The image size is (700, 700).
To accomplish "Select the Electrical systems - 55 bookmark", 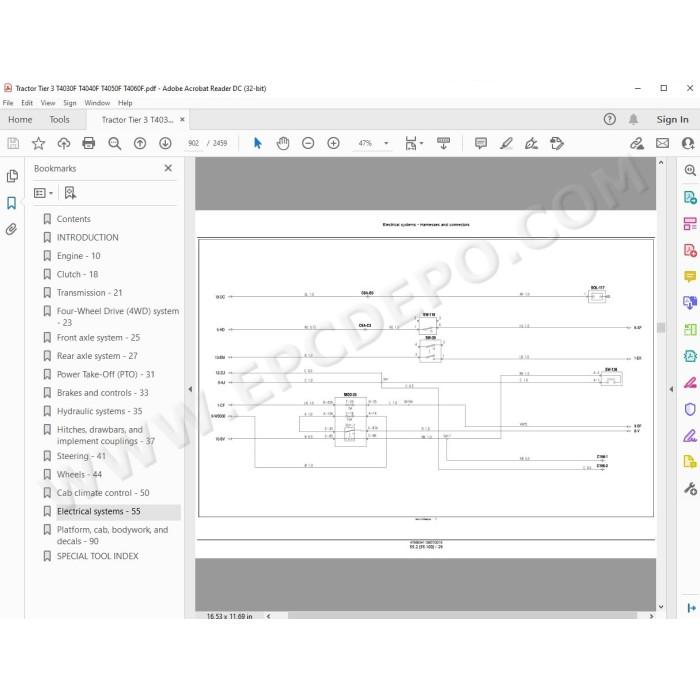I will (x=98, y=512).
